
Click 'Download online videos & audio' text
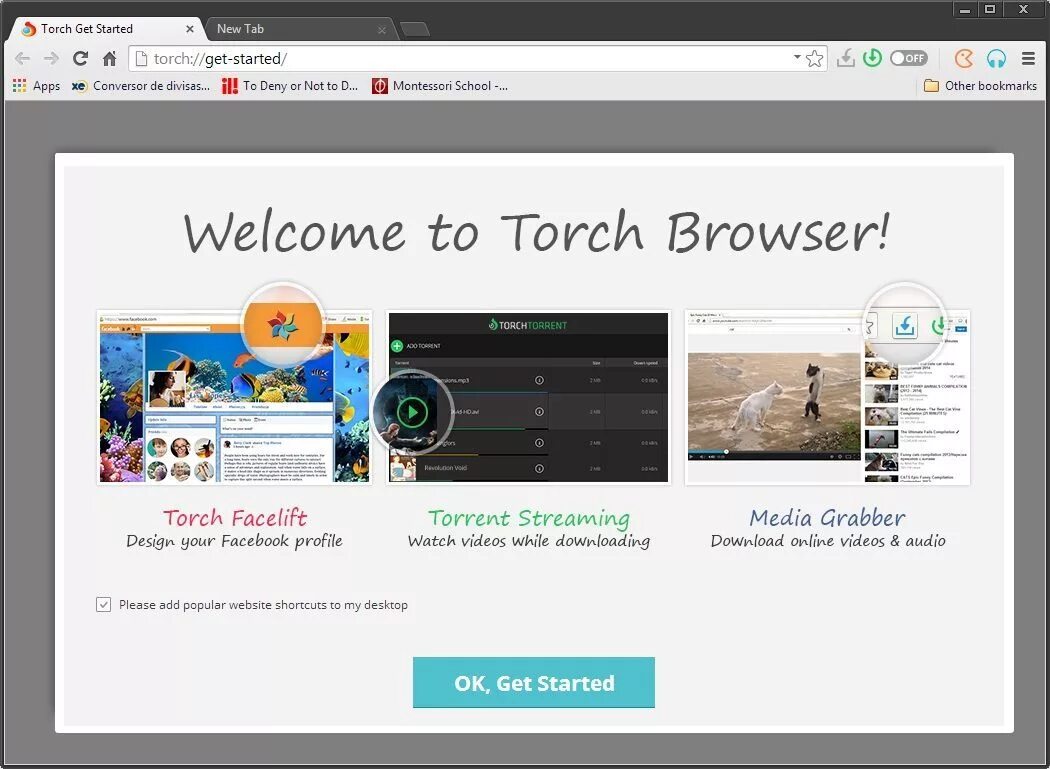(x=828, y=541)
